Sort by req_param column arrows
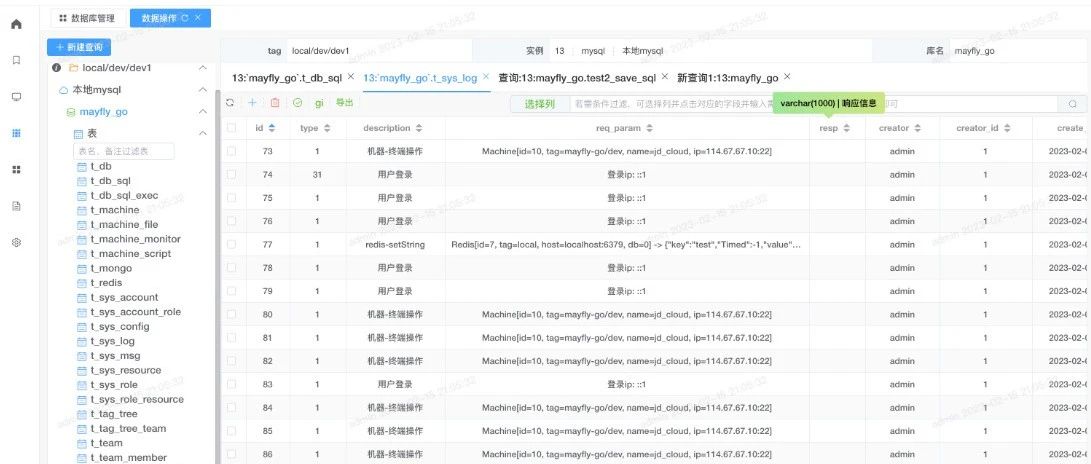Screen dimensions: 1091x464 (649, 128)
